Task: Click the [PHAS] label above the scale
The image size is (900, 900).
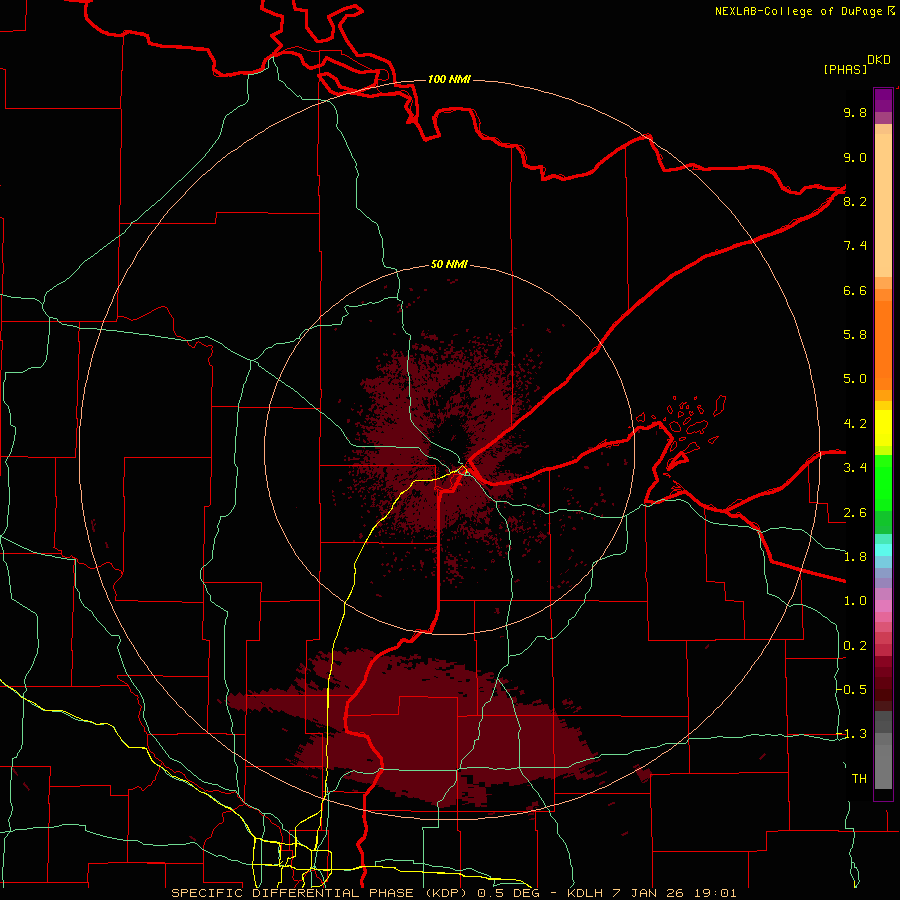Action: (845, 69)
